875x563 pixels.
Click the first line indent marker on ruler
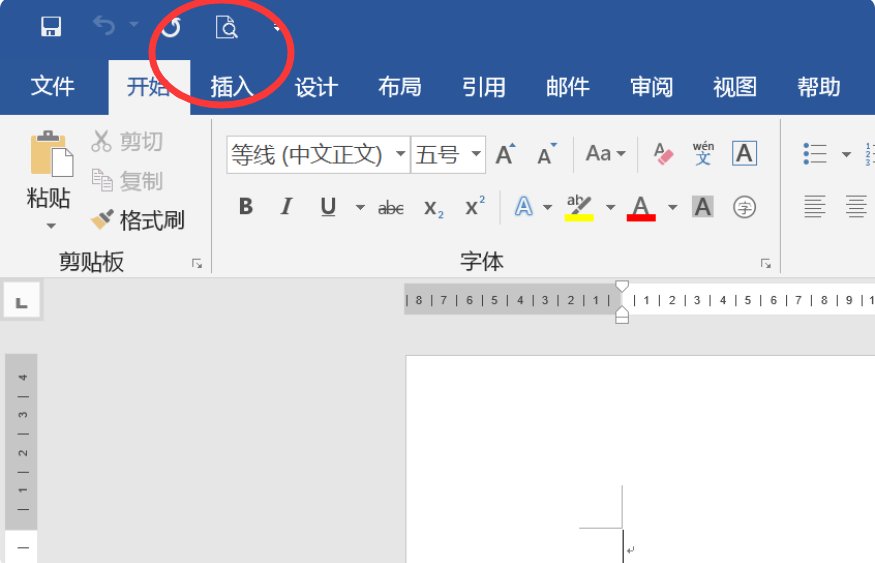click(622, 286)
